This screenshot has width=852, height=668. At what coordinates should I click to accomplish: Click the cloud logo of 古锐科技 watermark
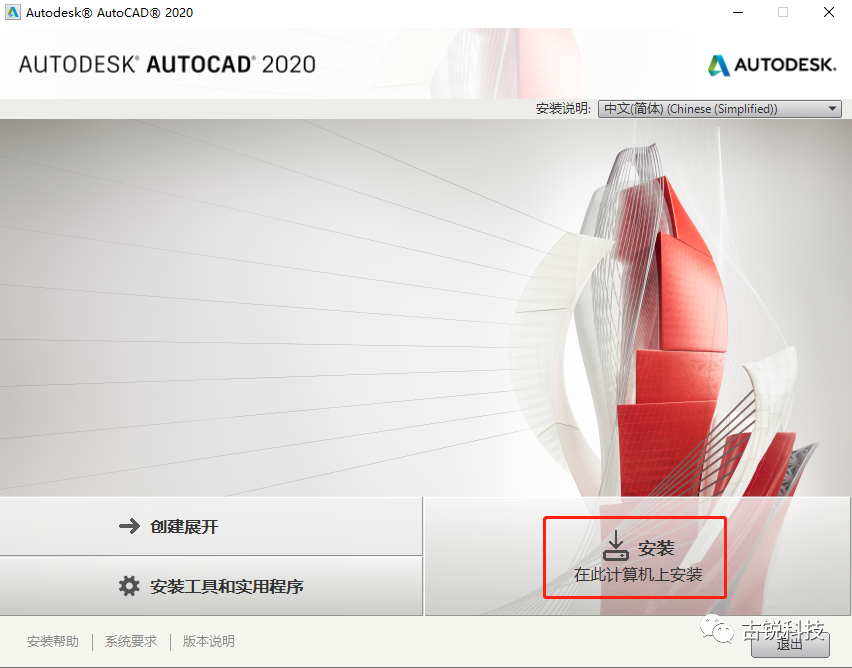(x=717, y=630)
